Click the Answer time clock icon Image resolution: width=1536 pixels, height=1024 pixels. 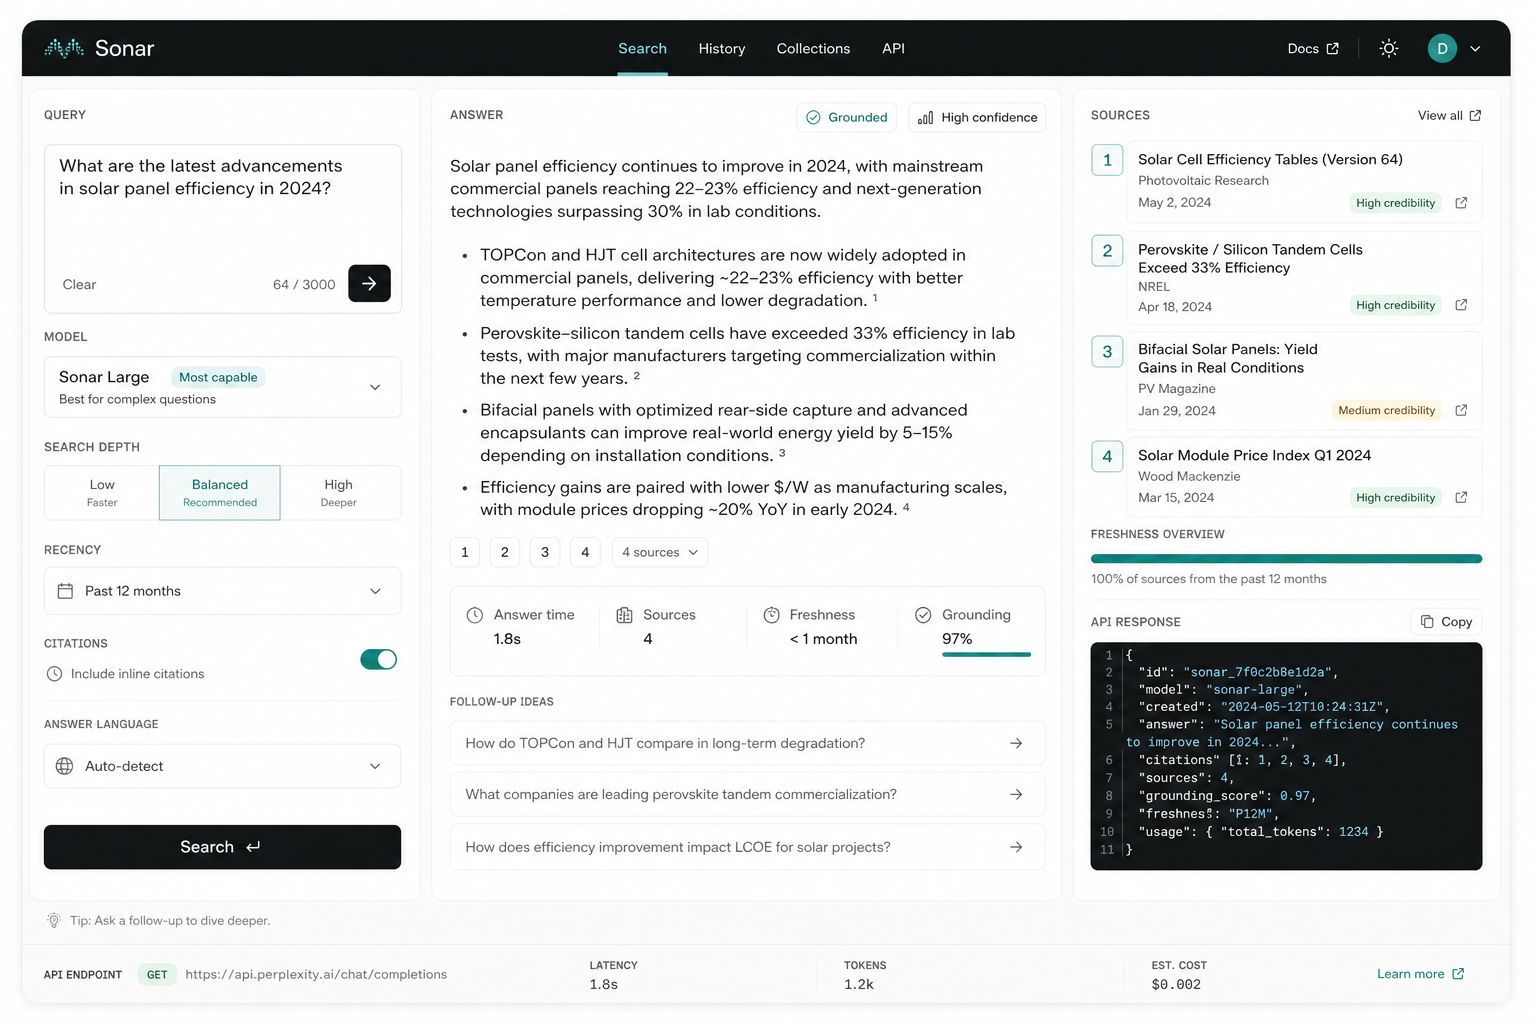click(475, 615)
